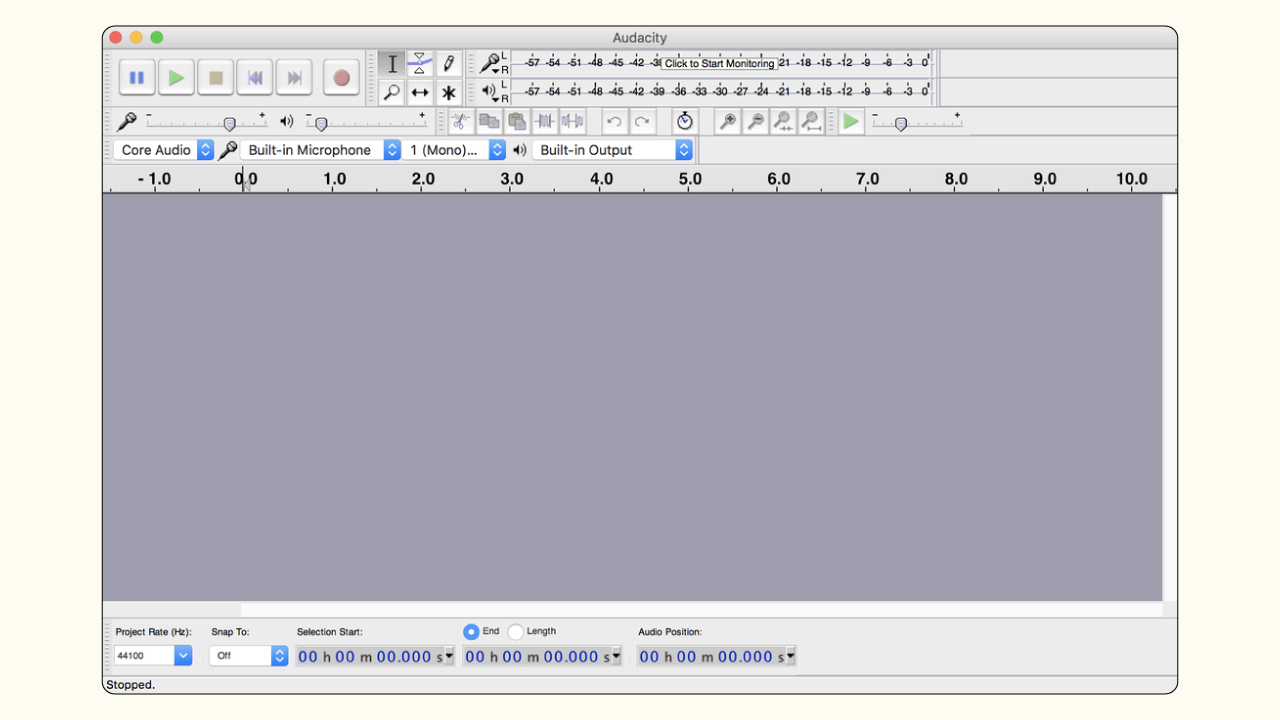This screenshot has width=1280, height=720.
Task: Select the Time Shift tool
Action: (420, 93)
